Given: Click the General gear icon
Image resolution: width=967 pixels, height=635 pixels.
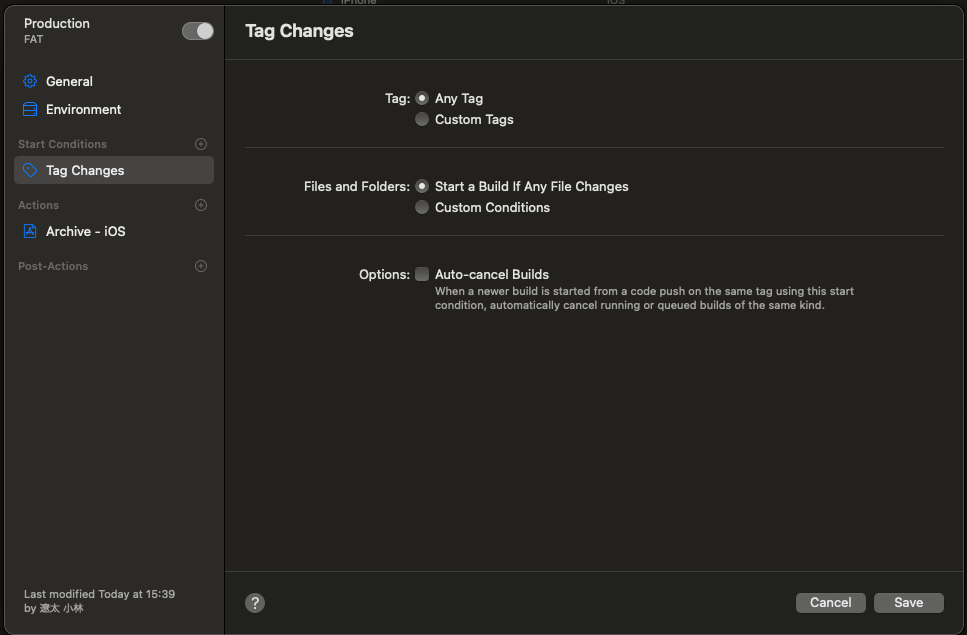Looking at the screenshot, I should point(30,81).
